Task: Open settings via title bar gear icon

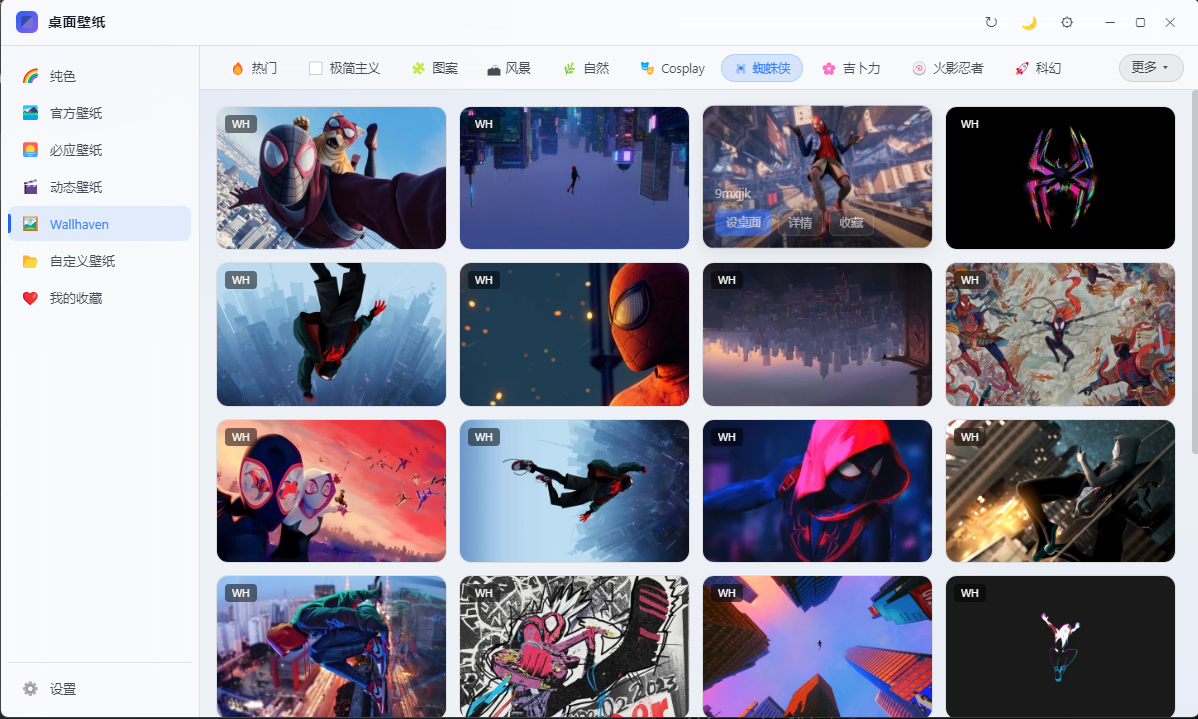Action: [x=1067, y=22]
